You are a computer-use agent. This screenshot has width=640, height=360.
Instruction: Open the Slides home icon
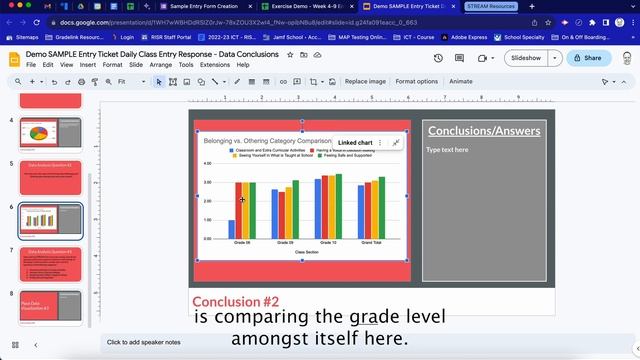14,59
